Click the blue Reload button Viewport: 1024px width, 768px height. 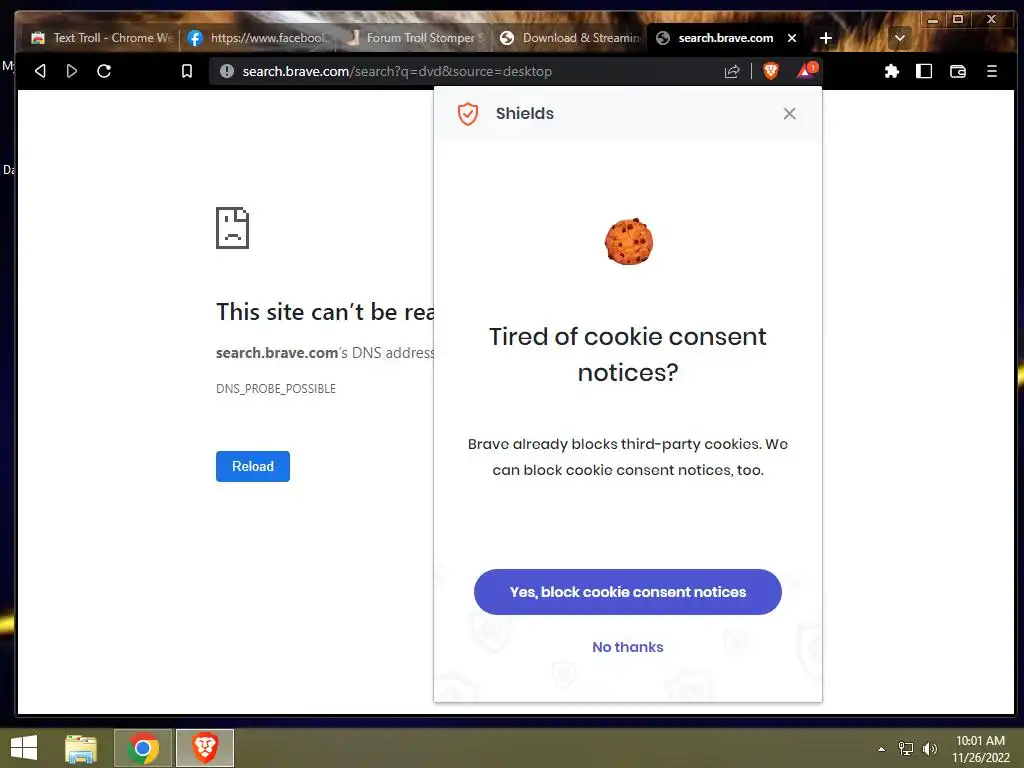point(253,466)
